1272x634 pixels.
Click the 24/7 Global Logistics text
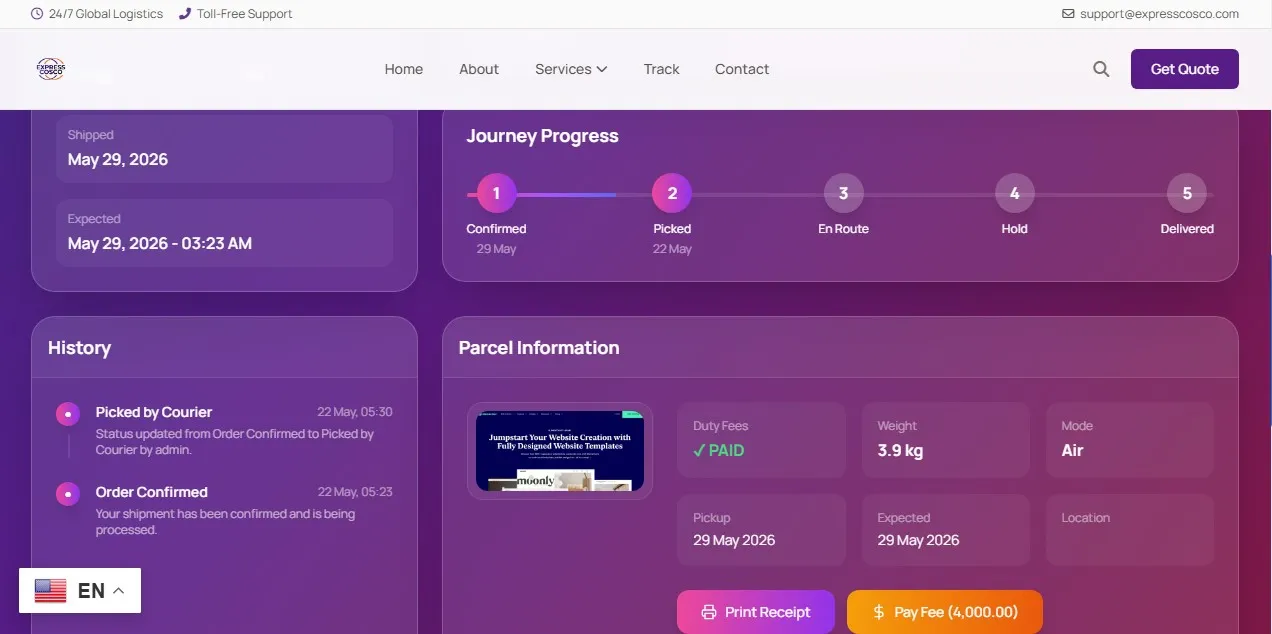tap(106, 14)
